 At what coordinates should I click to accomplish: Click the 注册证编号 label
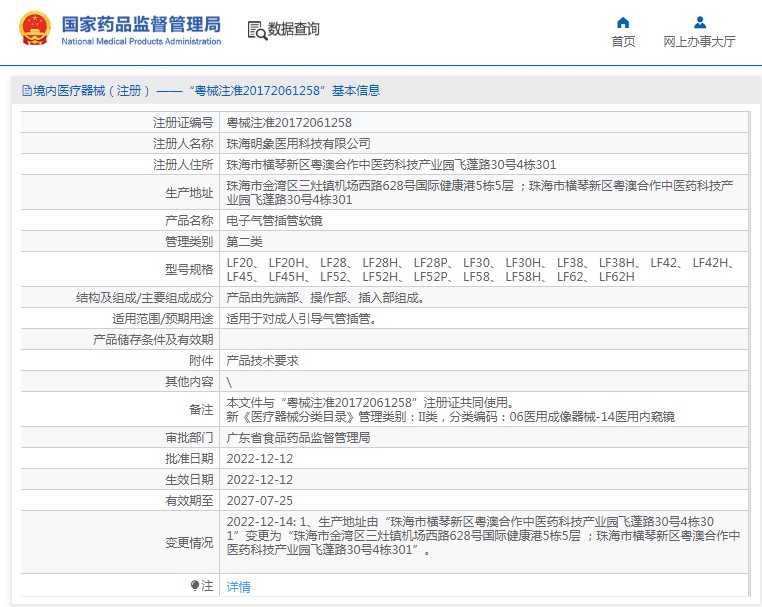pos(183,122)
